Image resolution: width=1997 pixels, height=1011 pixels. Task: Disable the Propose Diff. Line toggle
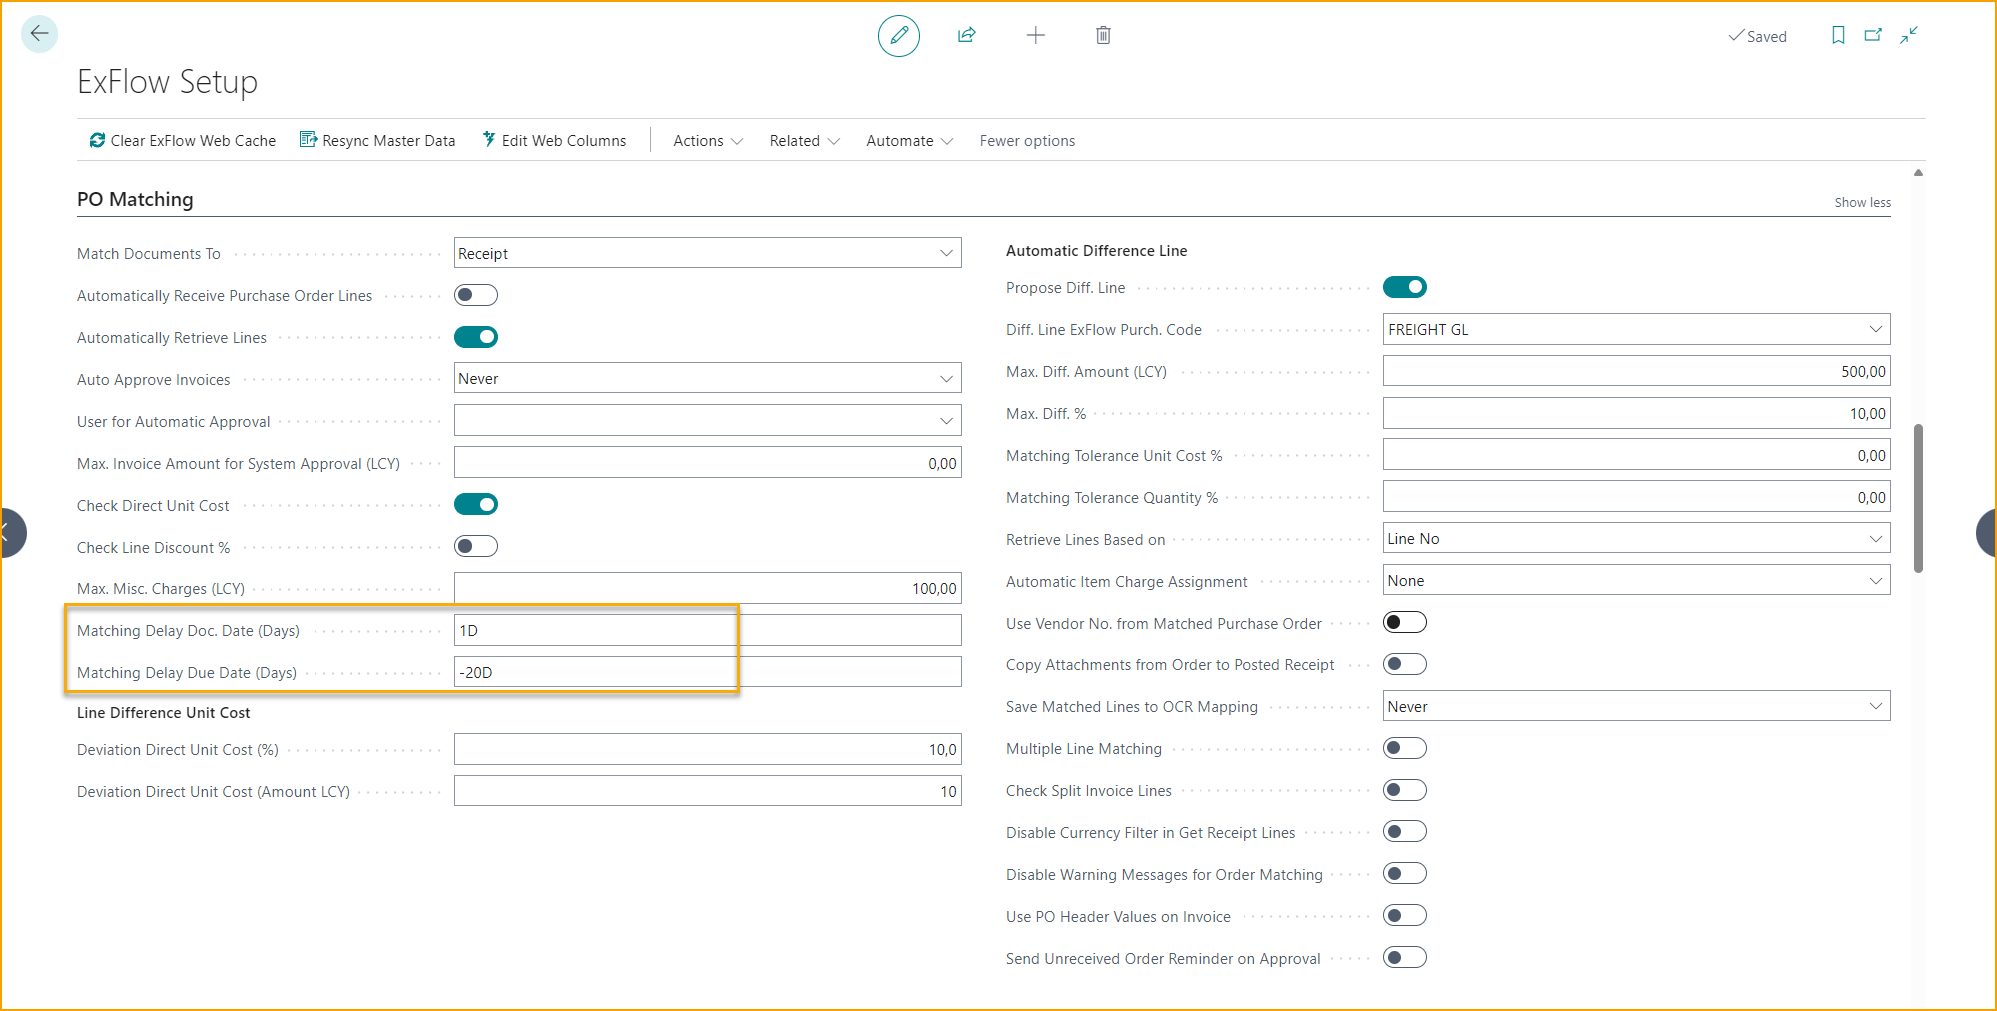click(1405, 287)
